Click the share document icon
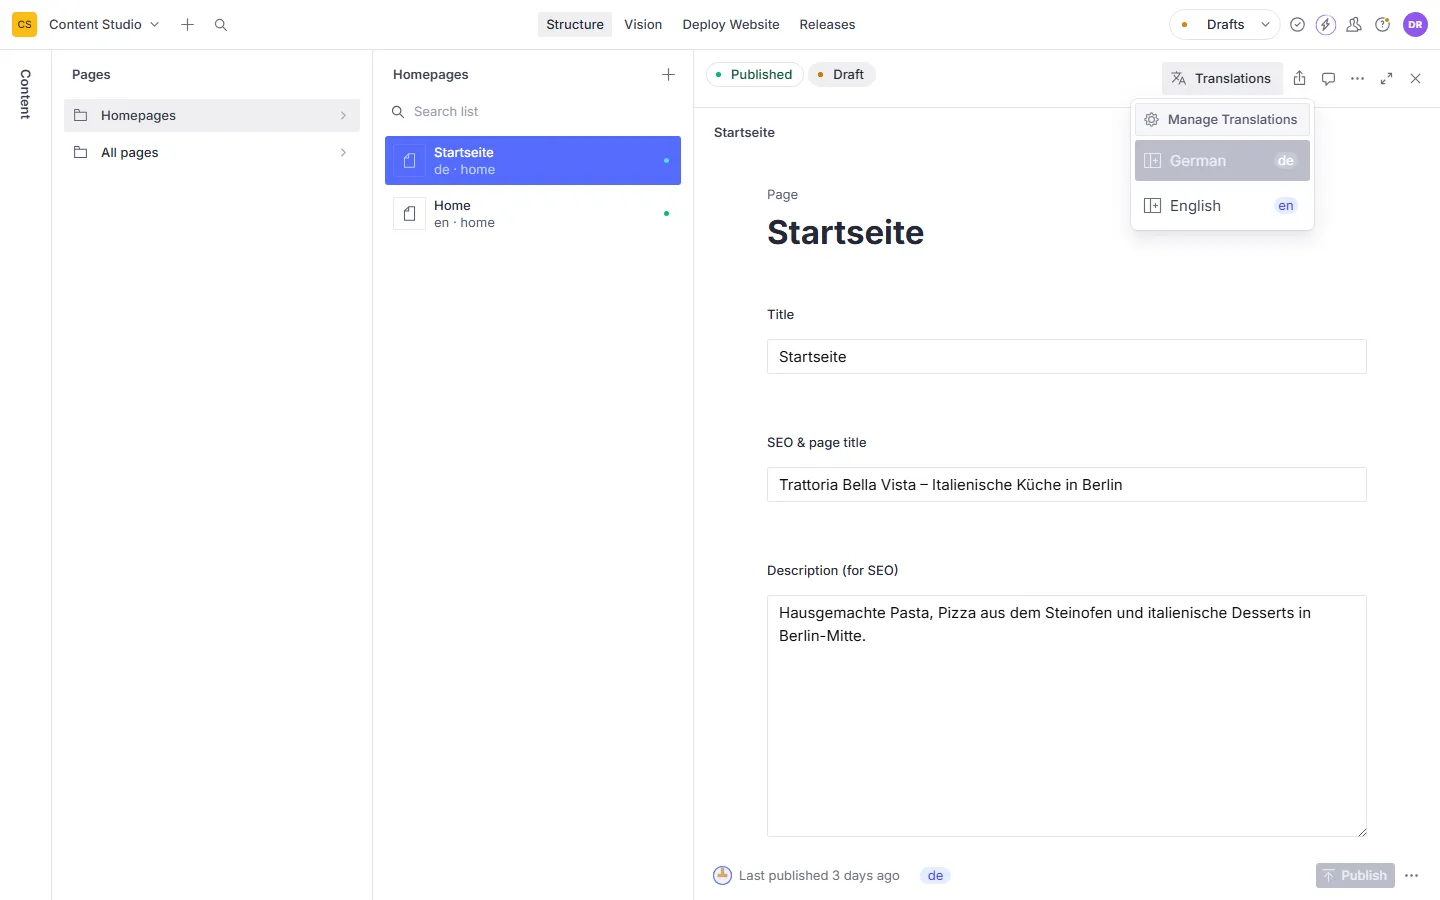The image size is (1440, 900). pyautogui.click(x=1300, y=78)
